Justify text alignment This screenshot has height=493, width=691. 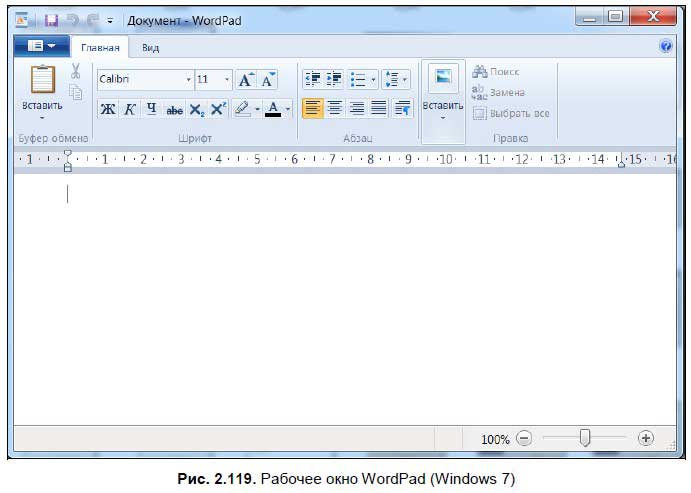379,108
